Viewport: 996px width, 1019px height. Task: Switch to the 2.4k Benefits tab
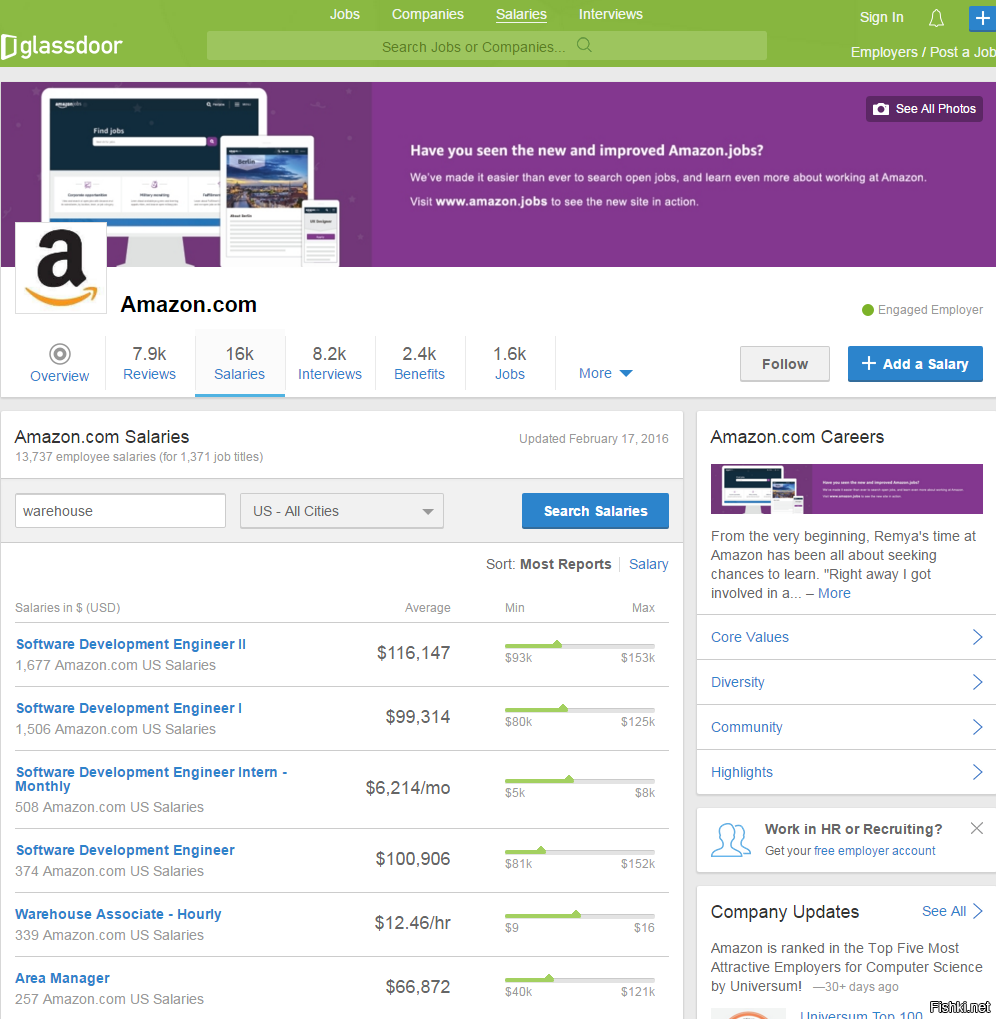click(x=420, y=363)
